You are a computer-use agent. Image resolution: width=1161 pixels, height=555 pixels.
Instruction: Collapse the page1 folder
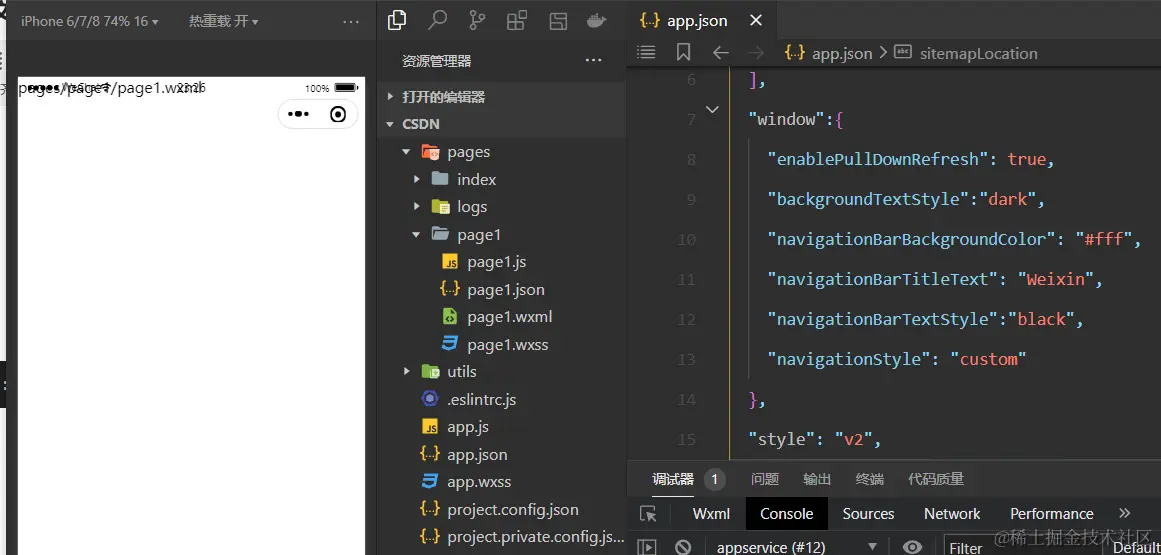click(417, 234)
